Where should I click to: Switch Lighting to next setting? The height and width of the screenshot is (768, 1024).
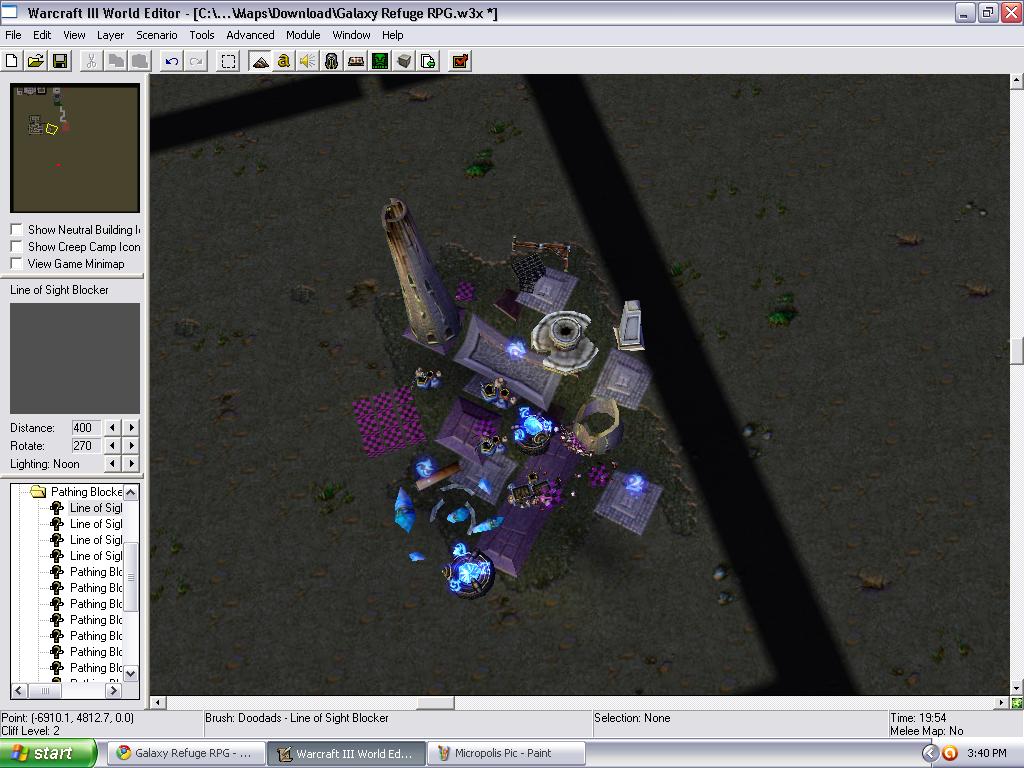point(131,464)
